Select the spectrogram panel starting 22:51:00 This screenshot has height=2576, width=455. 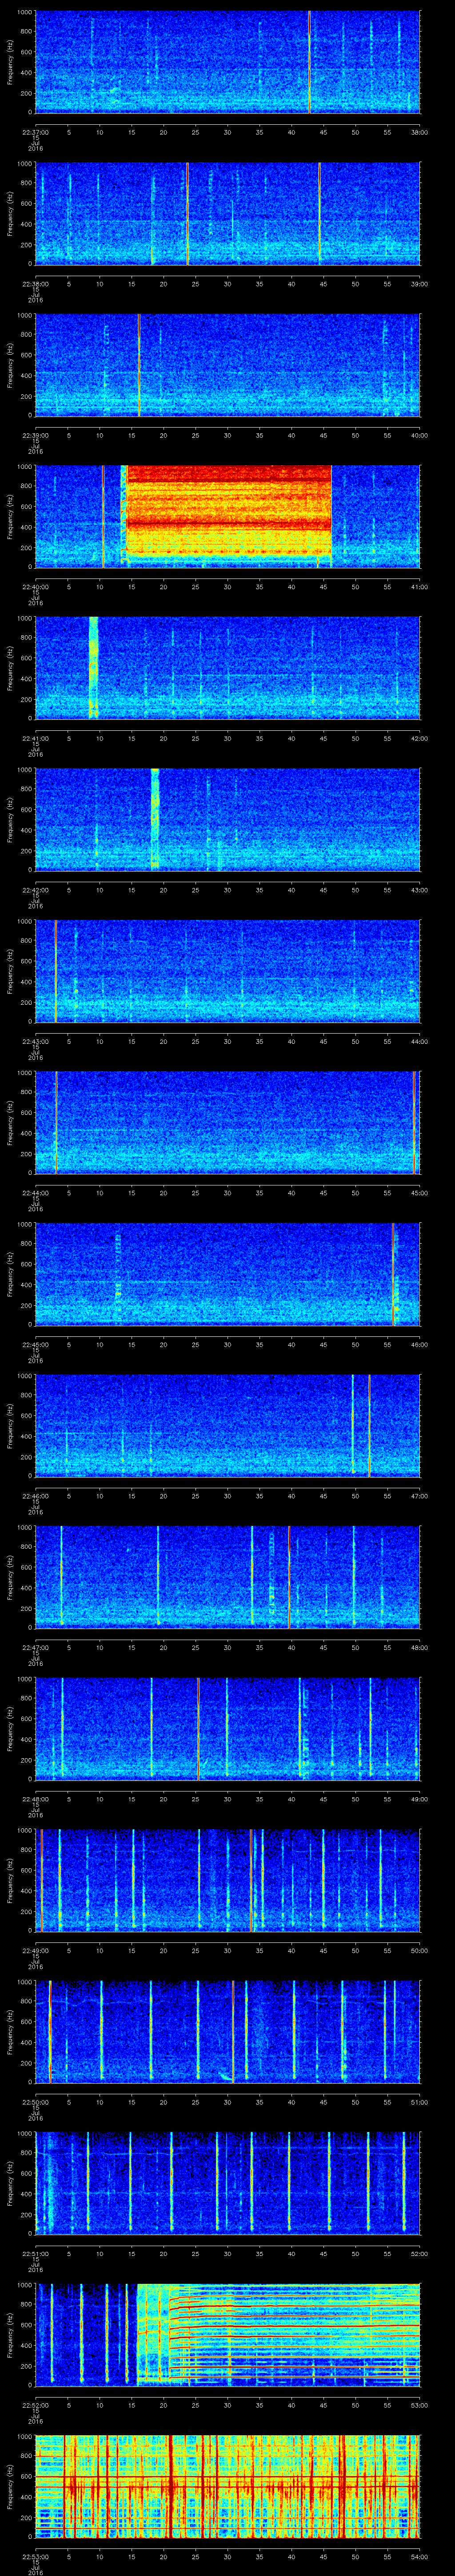point(228,2183)
